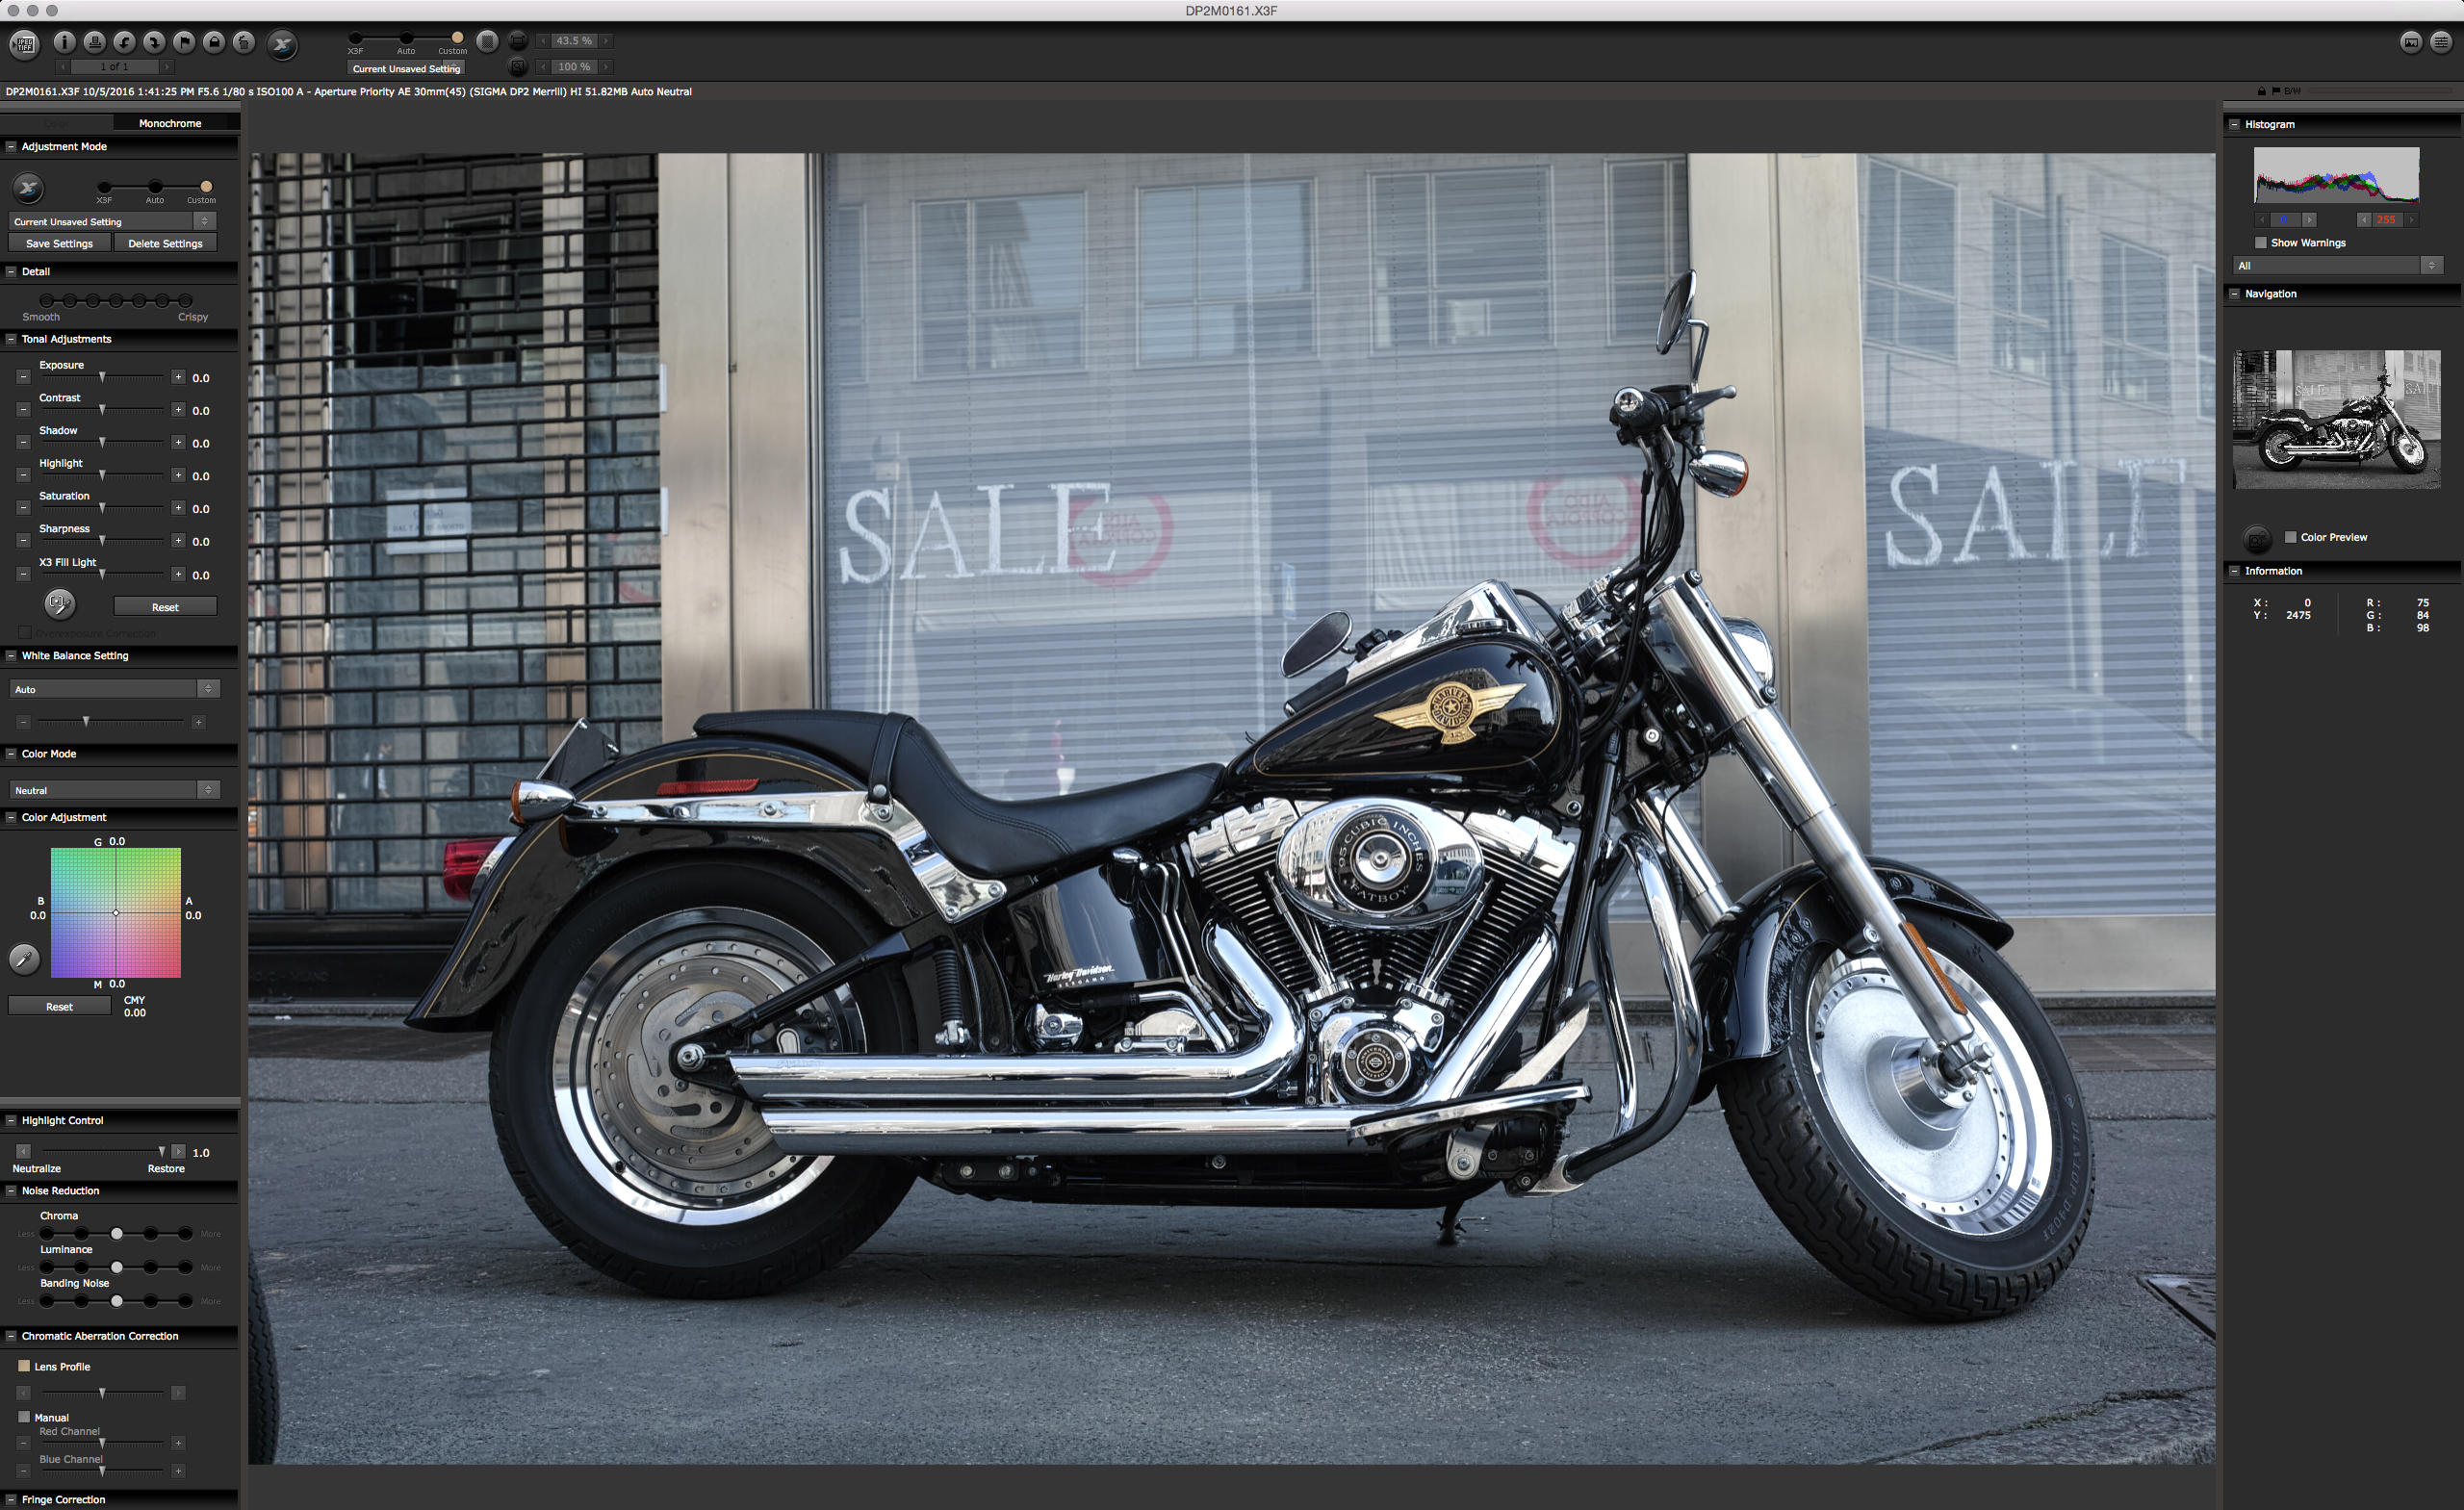Click the image palette icon at top right
Image resolution: width=2464 pixels, height=1510 pixels.
[2411, 42]
